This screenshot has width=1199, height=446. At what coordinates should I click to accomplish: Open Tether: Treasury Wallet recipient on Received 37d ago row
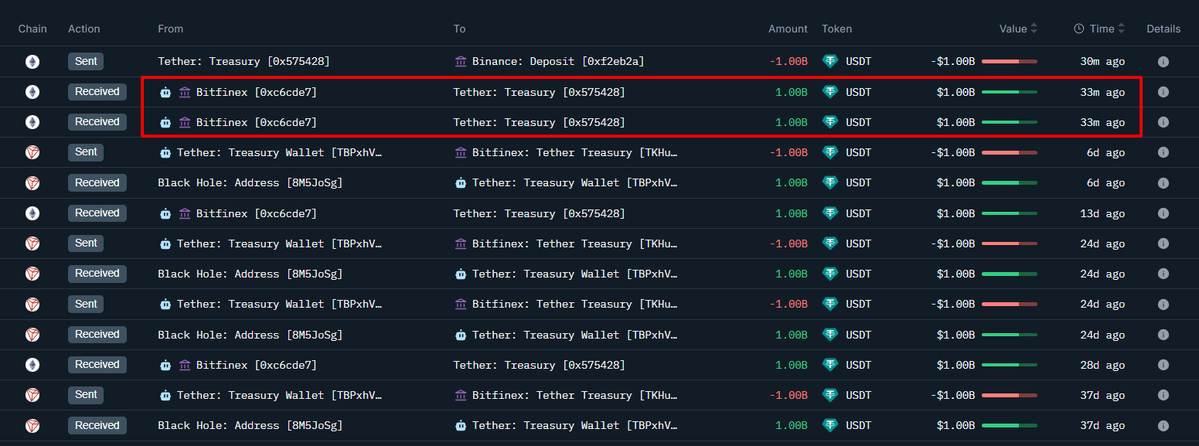coord(575,425)
